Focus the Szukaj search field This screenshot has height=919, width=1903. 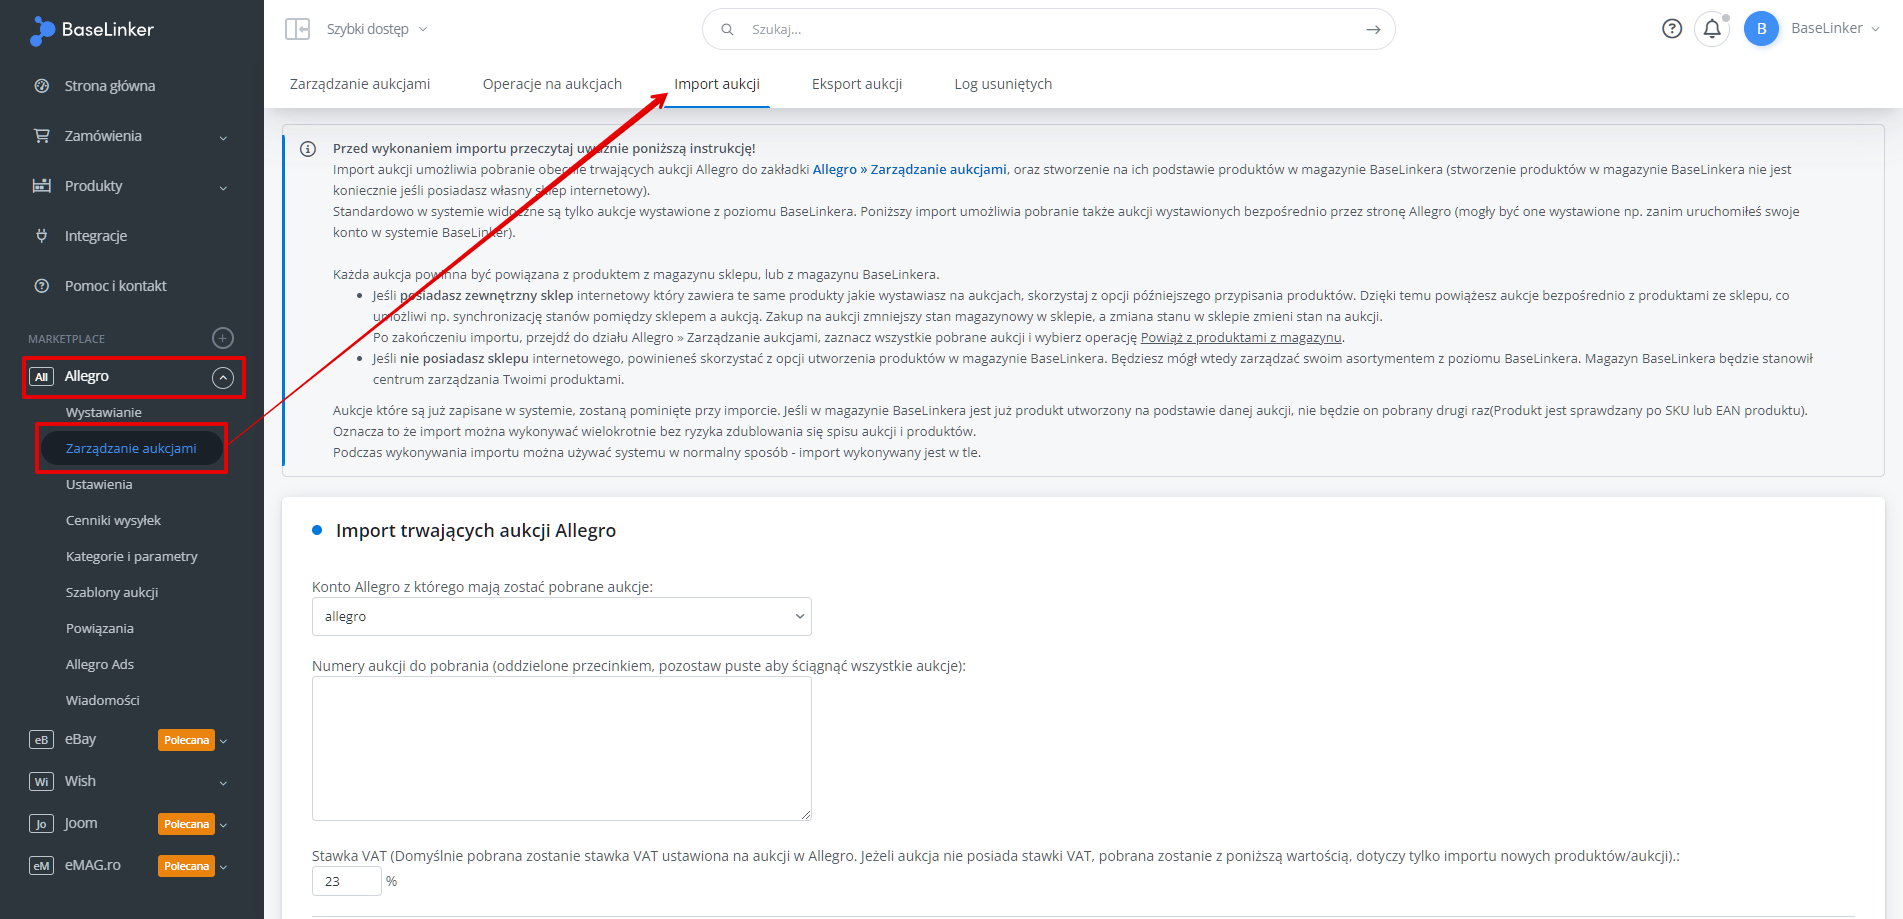tap(1050, 29)
